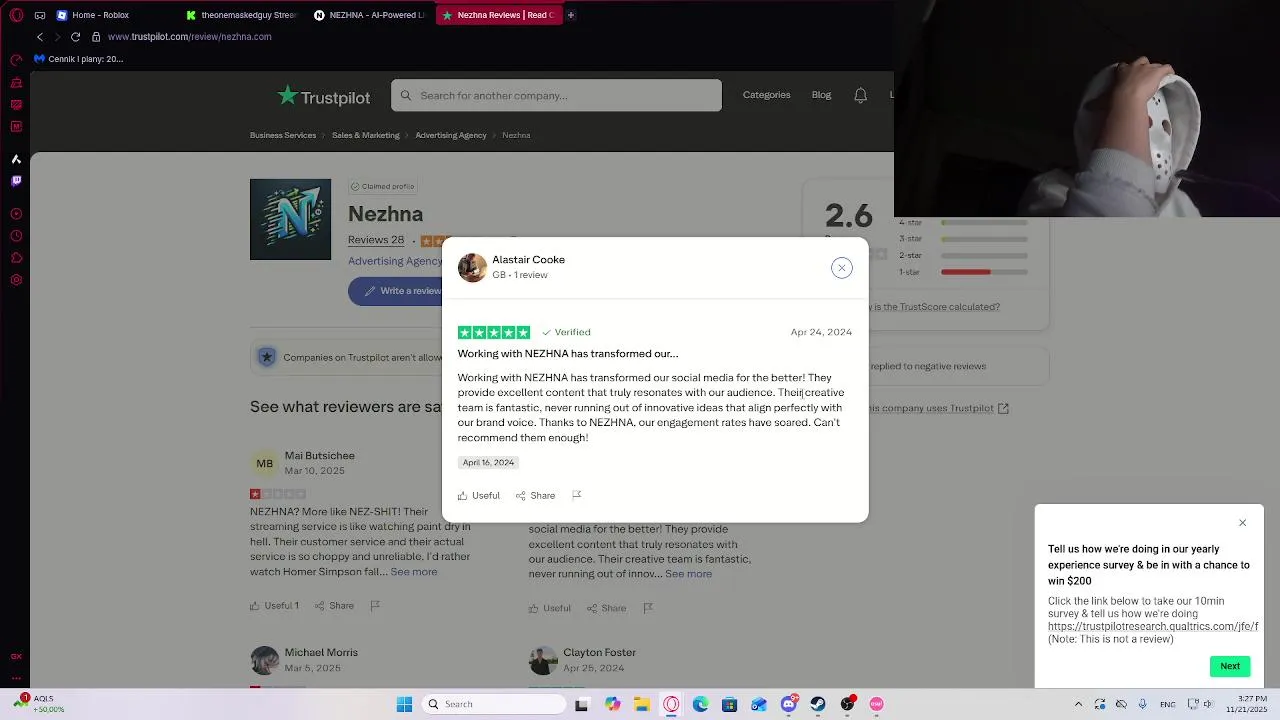Open Clayton Foster reviewer profile
This screenshot has height=720, width=1280.
pos(599,652)
